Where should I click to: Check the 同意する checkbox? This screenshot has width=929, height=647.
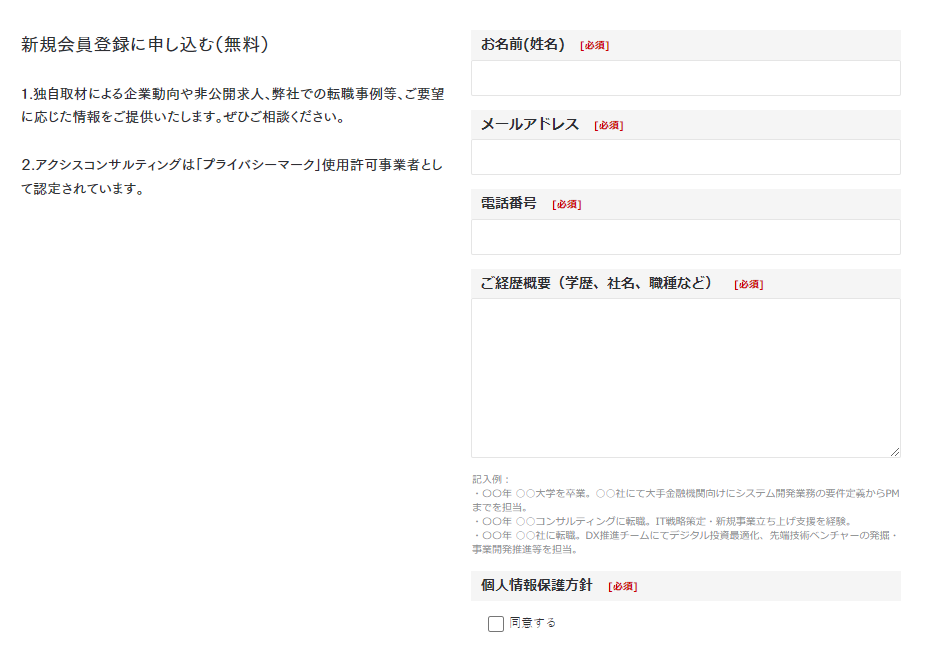496,624
